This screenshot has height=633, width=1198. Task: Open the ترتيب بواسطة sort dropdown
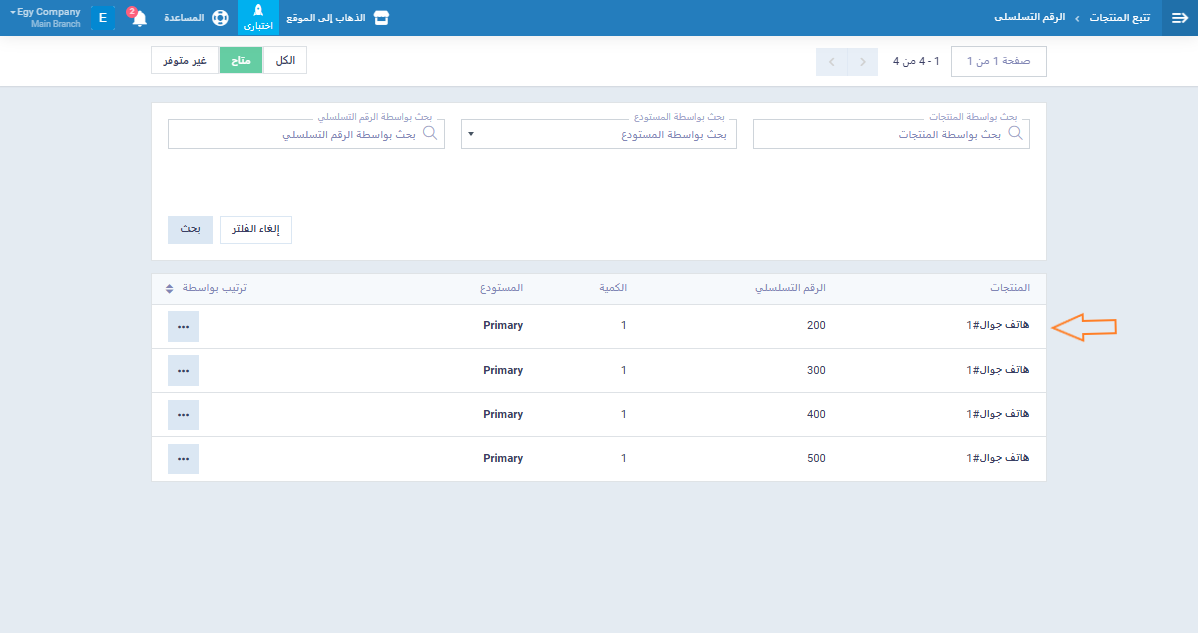207,288
